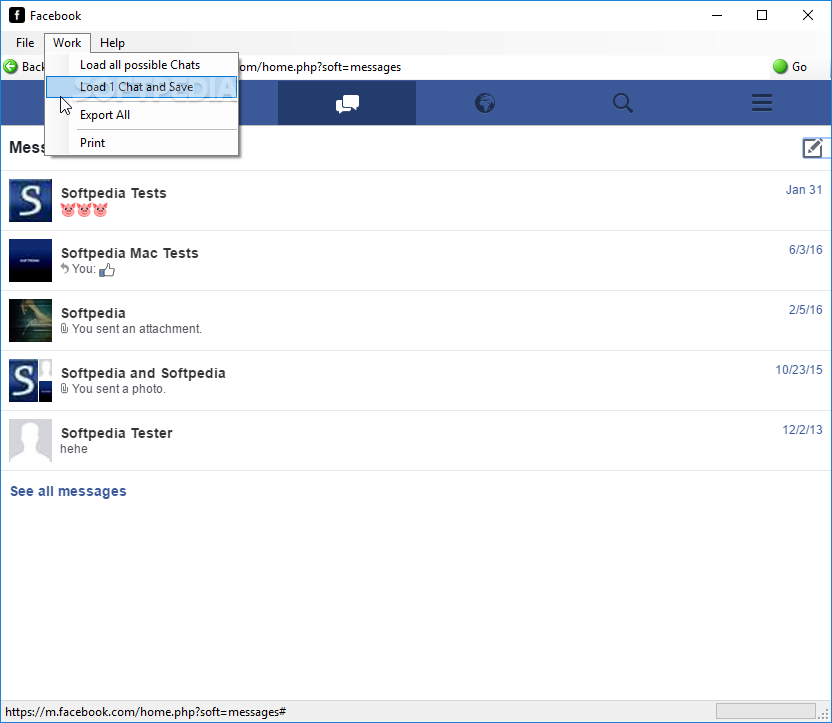
Task: Close the Work menu
Action: pyautogui.click(x=67, y=43)
